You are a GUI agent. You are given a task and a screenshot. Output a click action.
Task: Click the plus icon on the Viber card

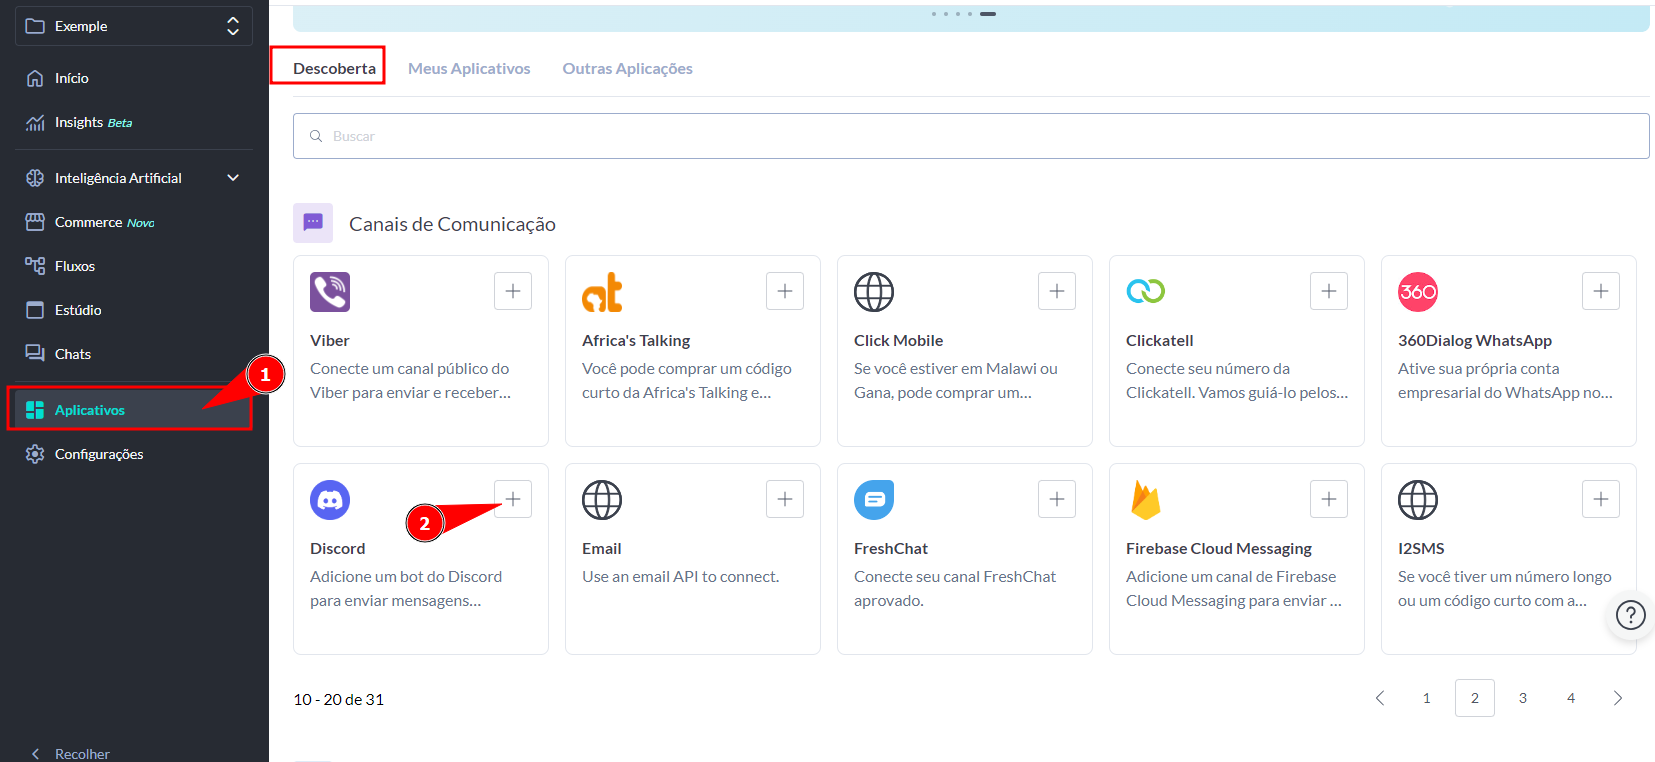point(512,291)
